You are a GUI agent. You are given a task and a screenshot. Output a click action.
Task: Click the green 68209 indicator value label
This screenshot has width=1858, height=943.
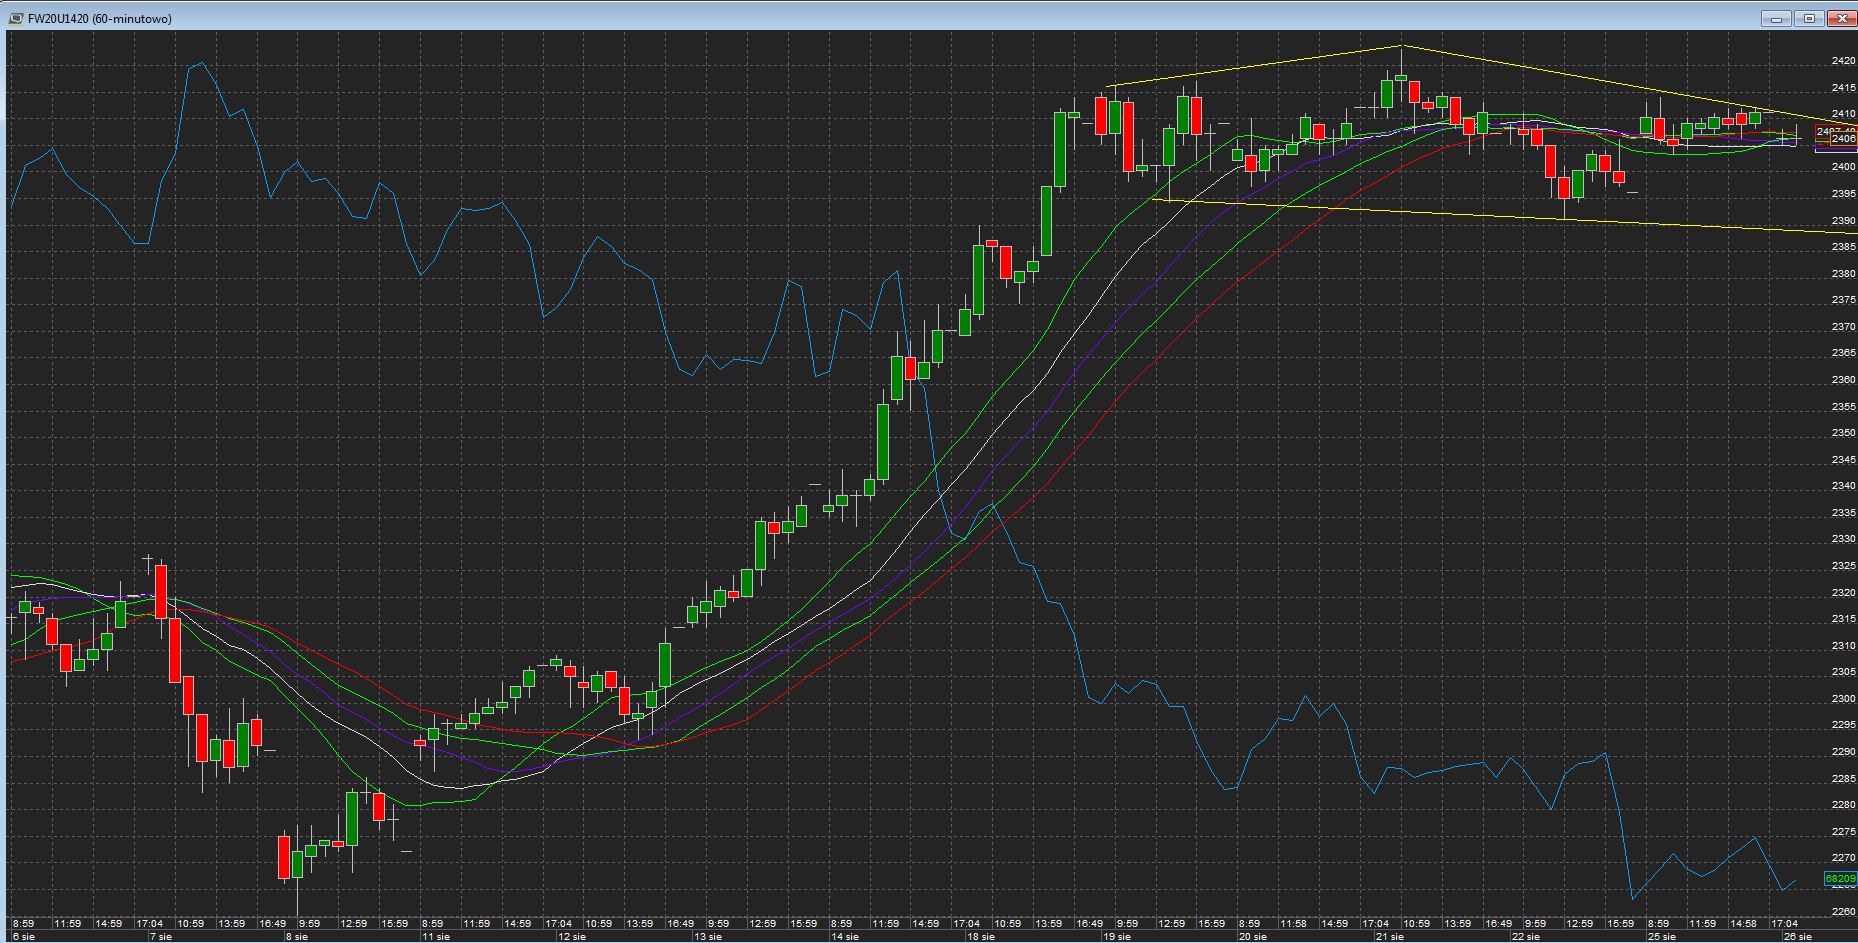click(x=1840, y=879)
